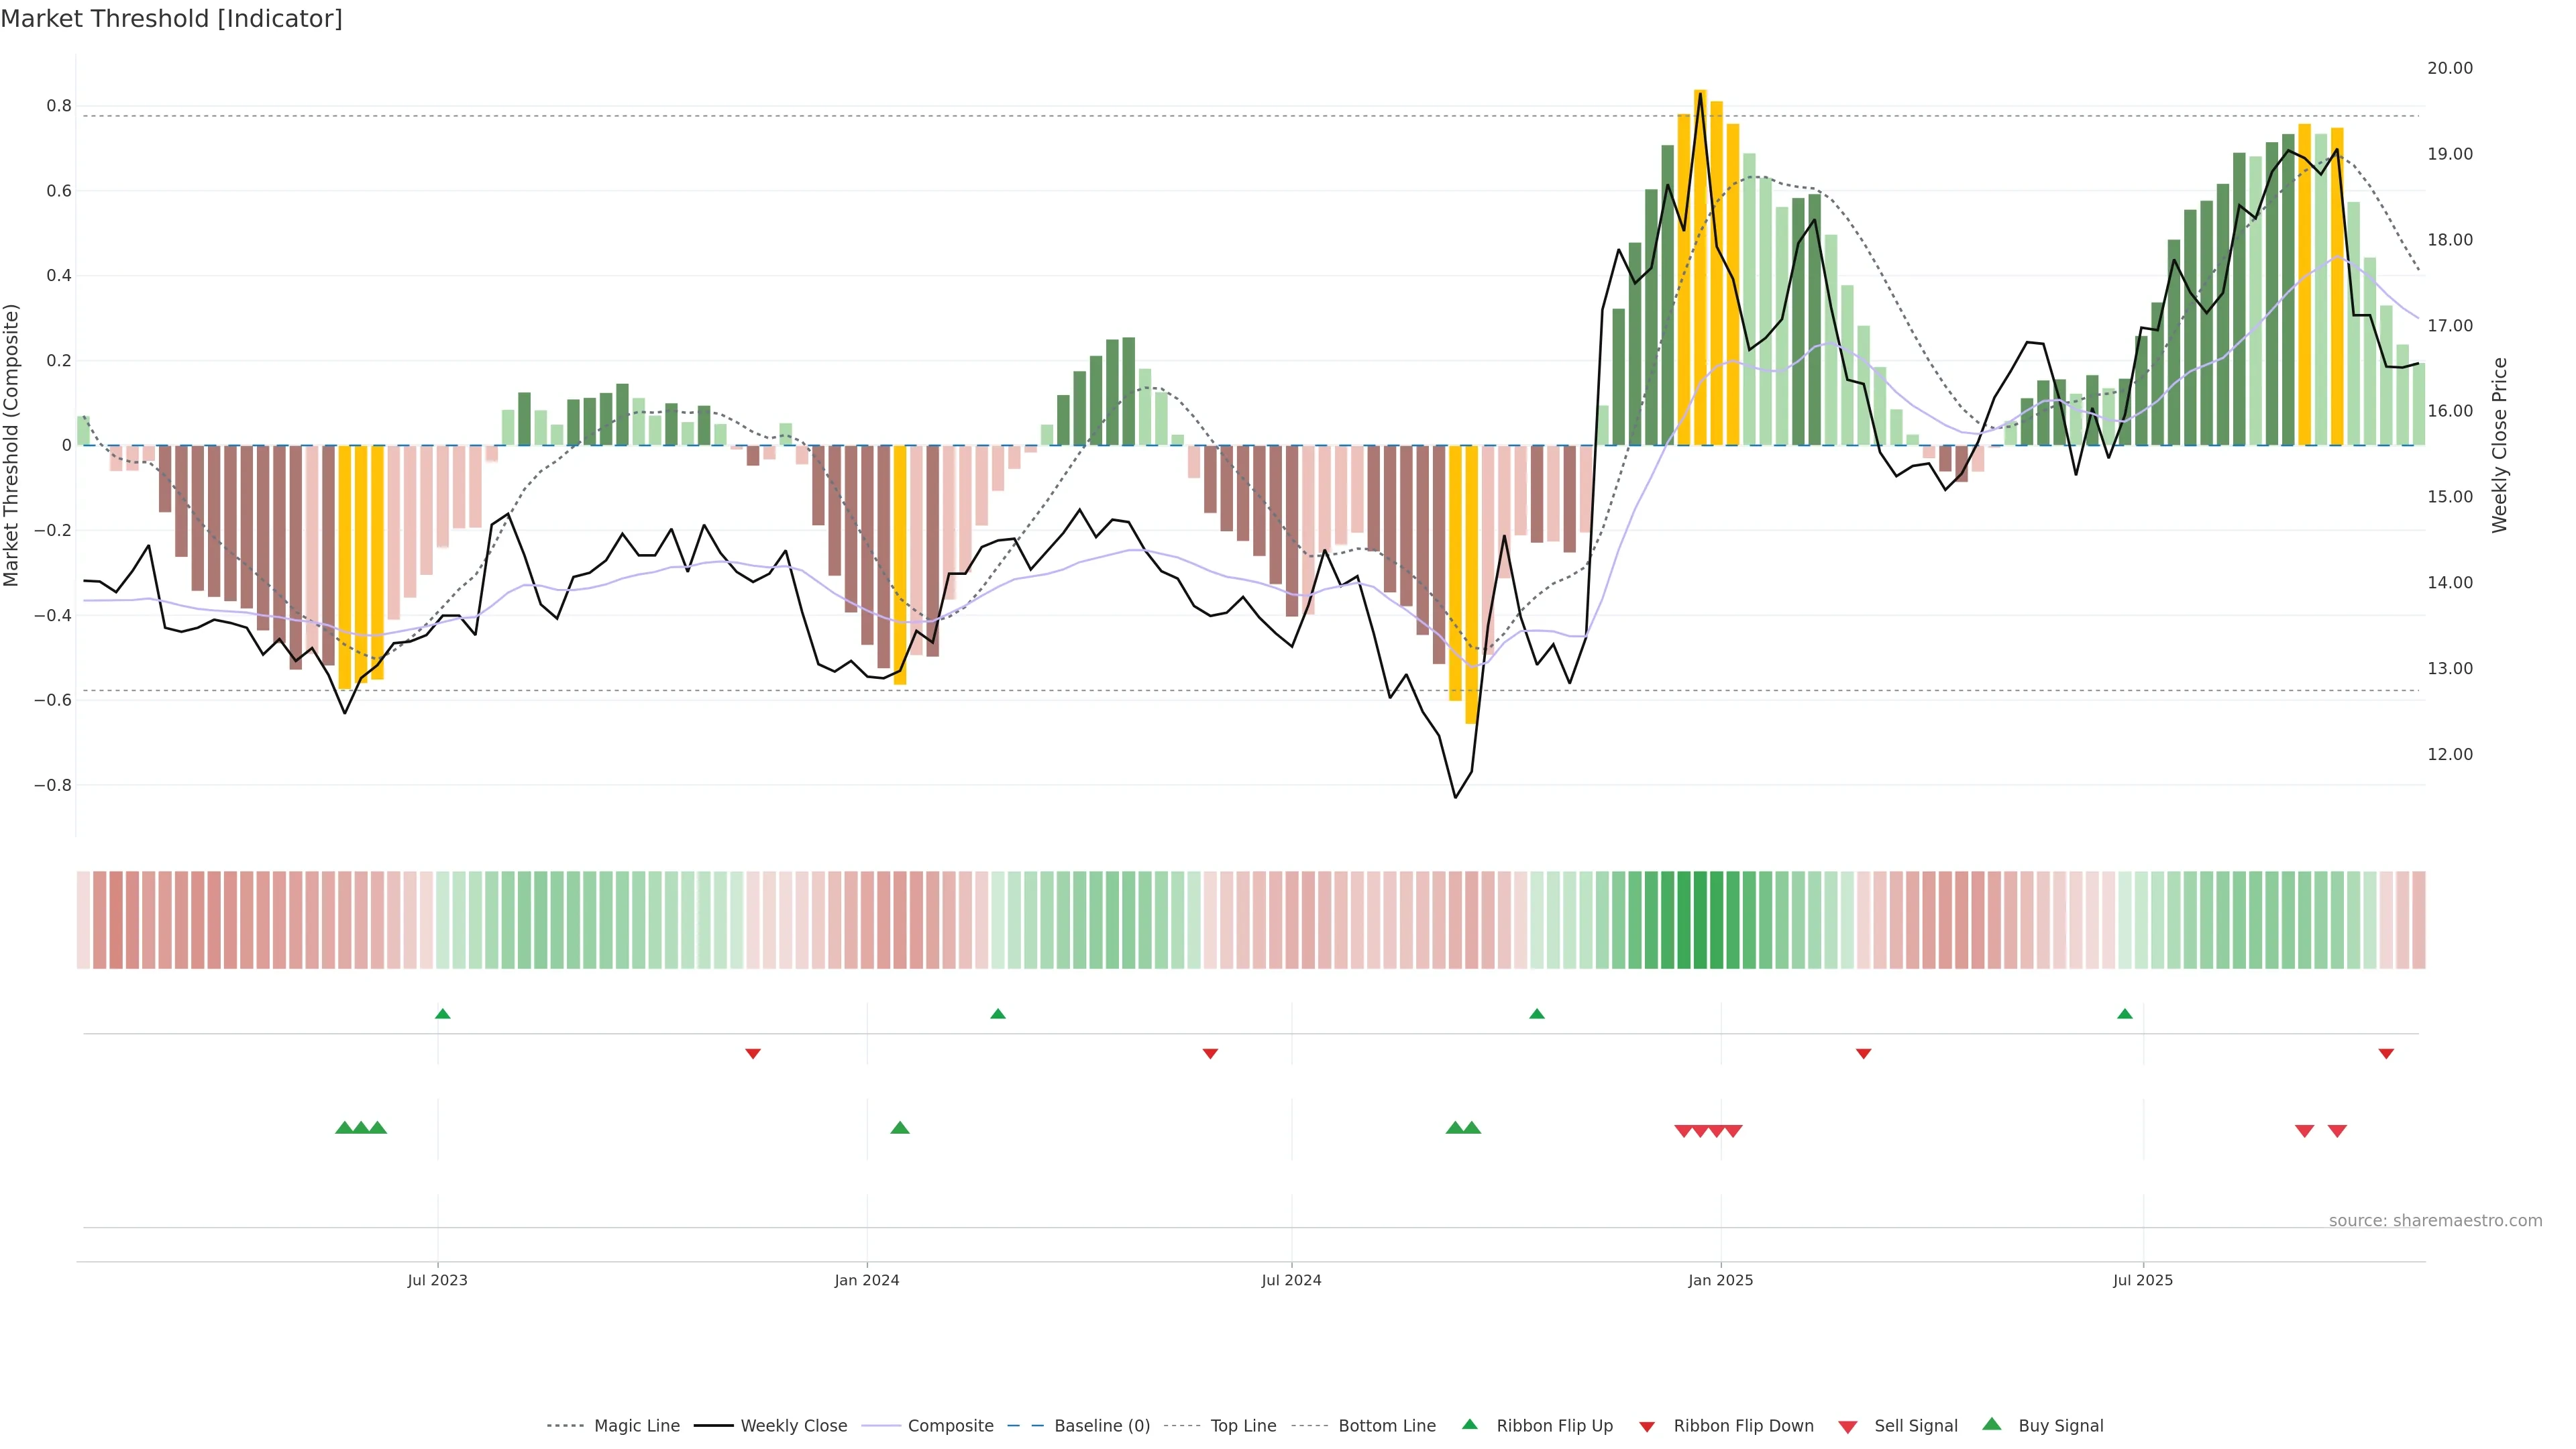The height and width of the screenshot is (1449, 2576).
Task: Click the Market Threshold [Indicator] chart title
Action: 172,19
